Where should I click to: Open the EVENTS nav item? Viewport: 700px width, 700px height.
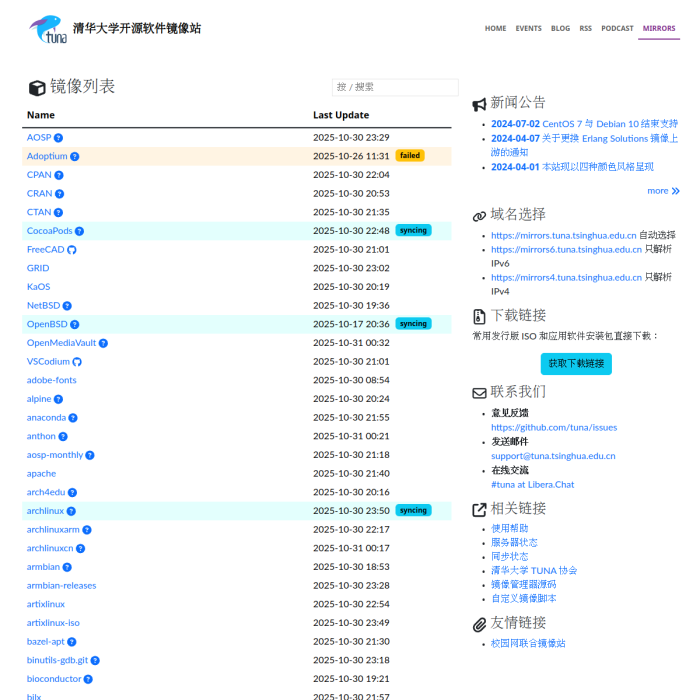click(529, 29)
